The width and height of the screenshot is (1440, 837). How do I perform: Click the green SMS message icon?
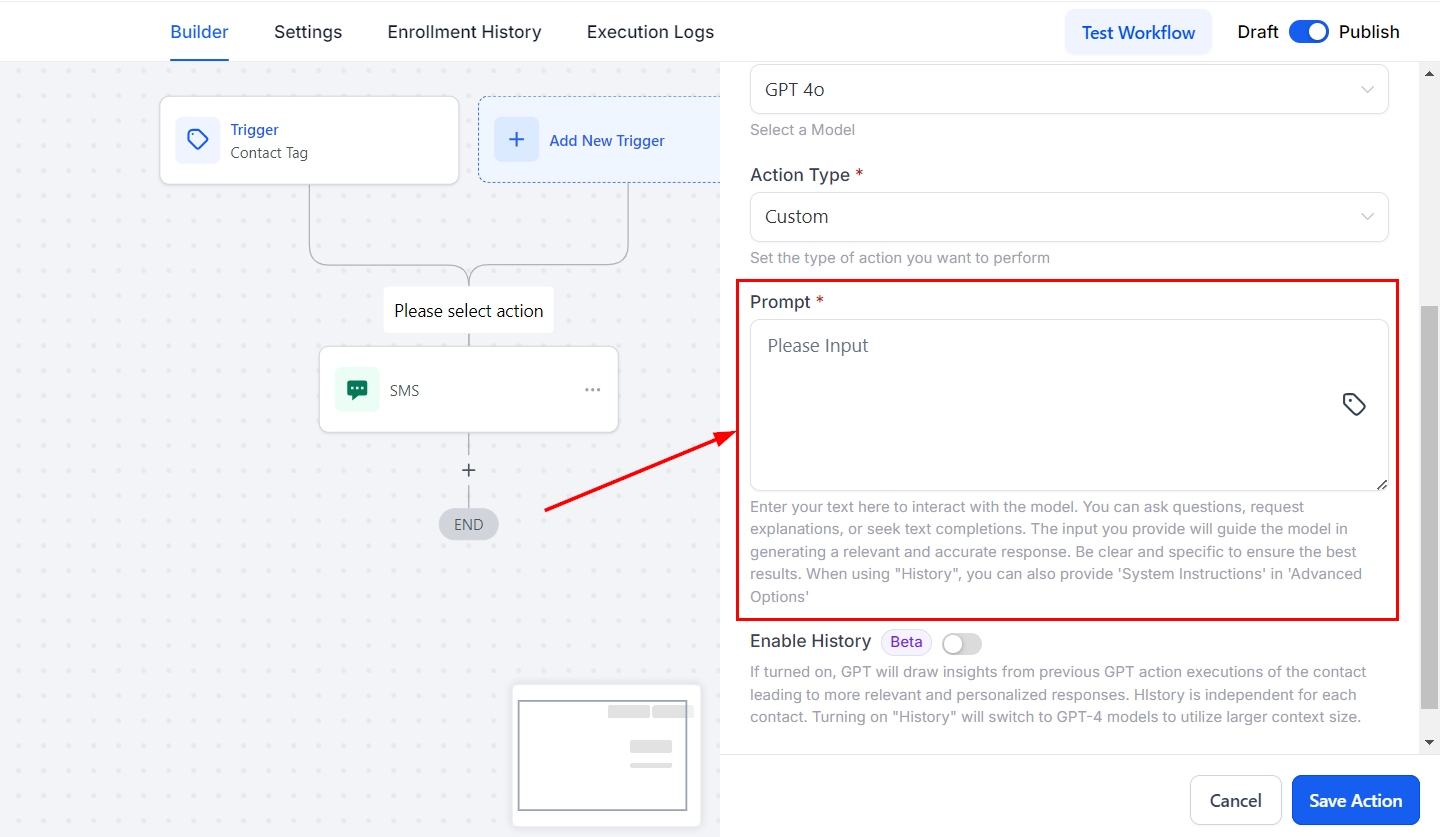click(357, 390)
